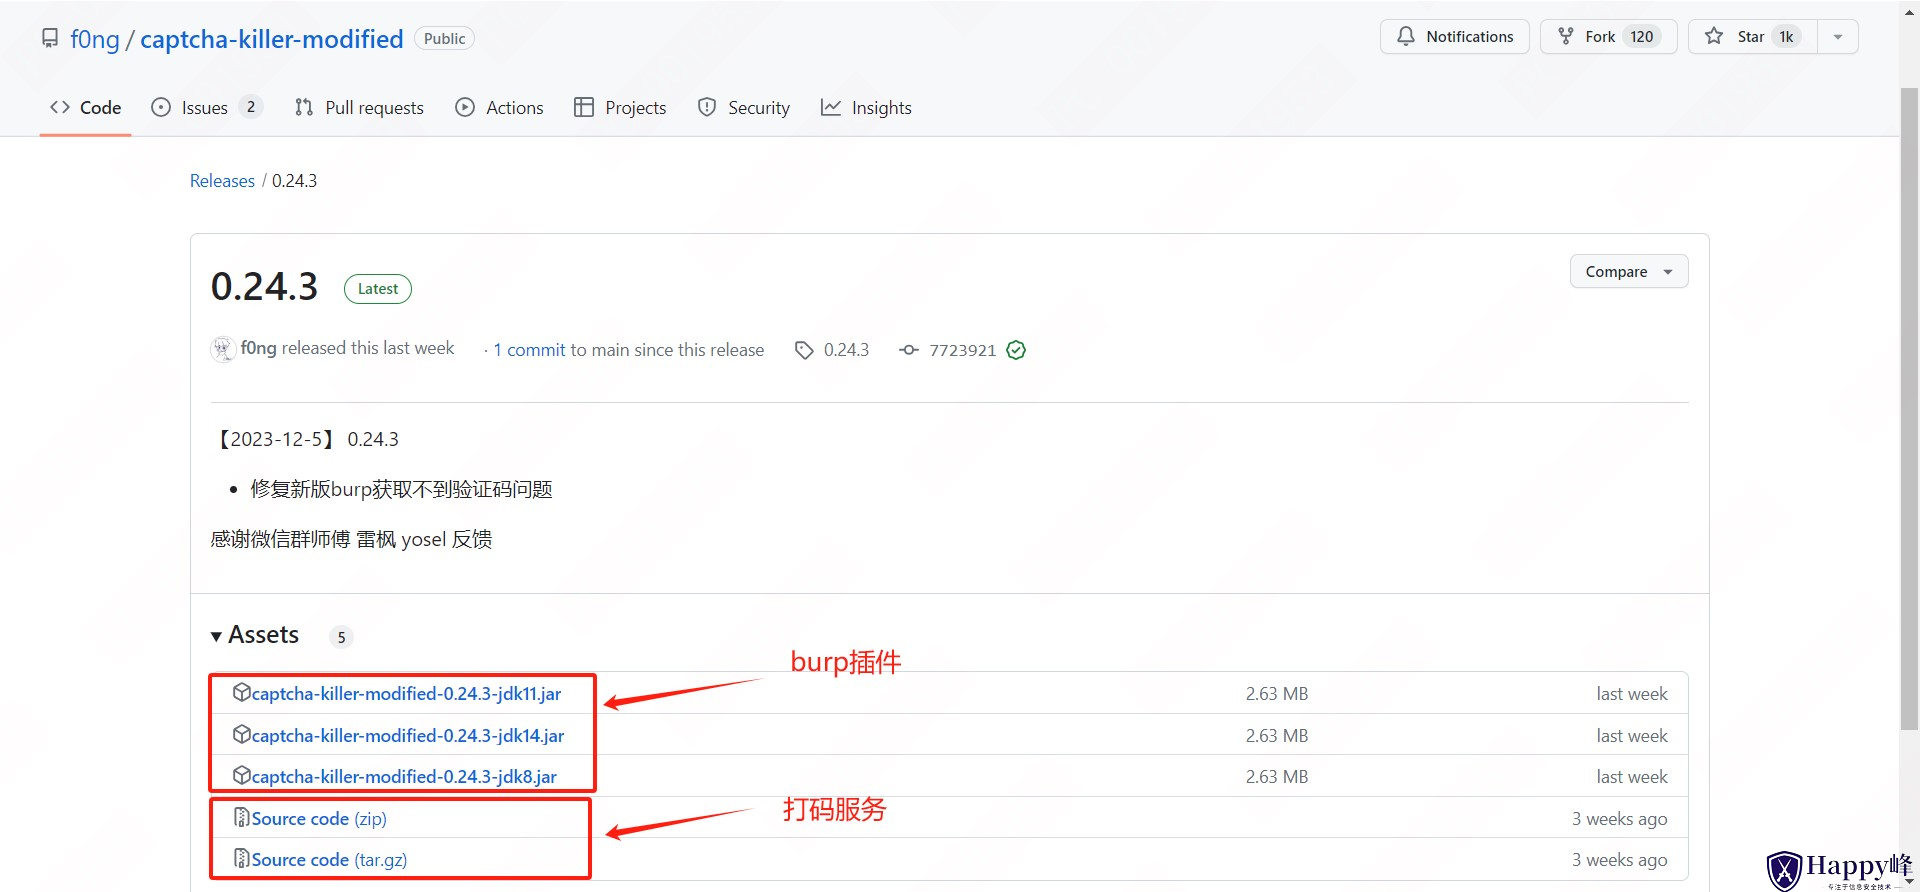Click the package icon of the jdk14 jar
The image size is (1920, 892).
[x=241, y=734]
